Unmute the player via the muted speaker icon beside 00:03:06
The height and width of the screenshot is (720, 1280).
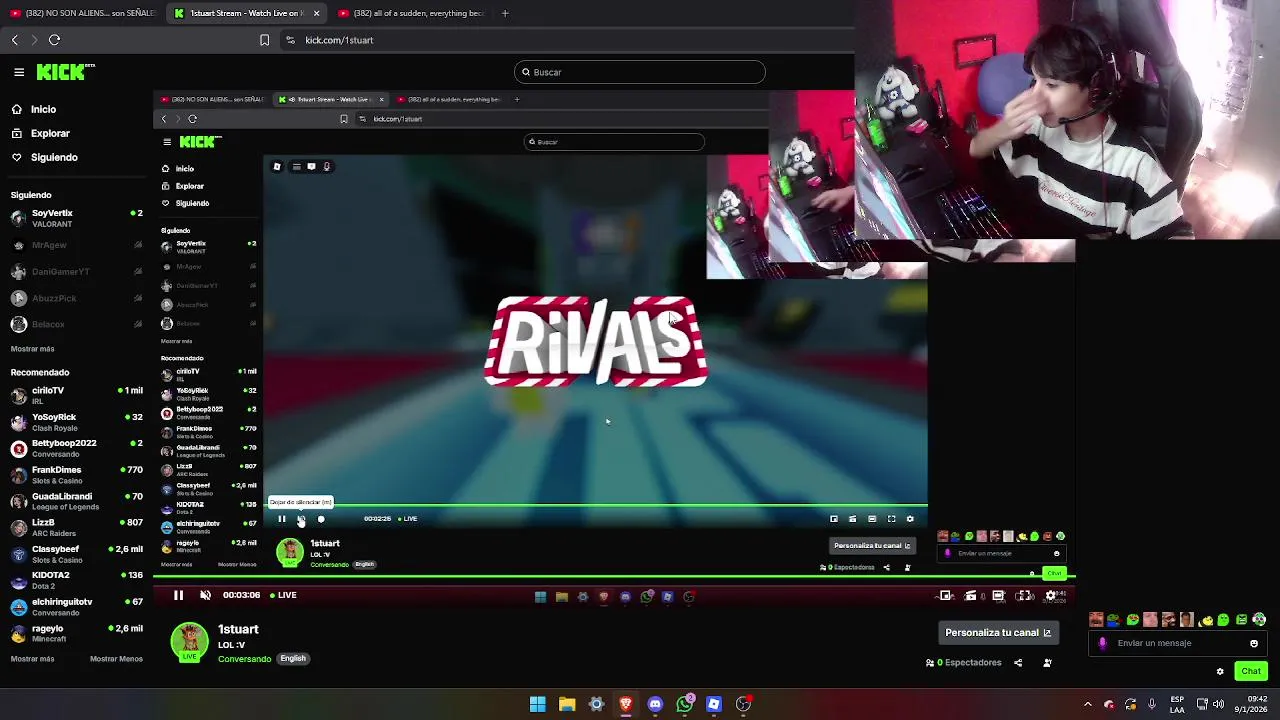coord(205,595)
